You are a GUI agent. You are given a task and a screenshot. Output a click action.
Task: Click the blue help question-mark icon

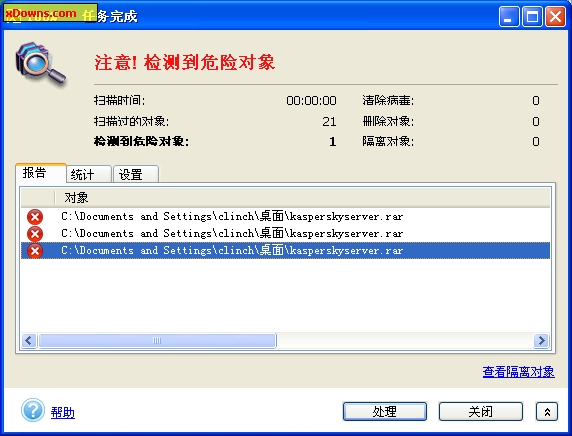pyautogui.click(x=33, y=410)
